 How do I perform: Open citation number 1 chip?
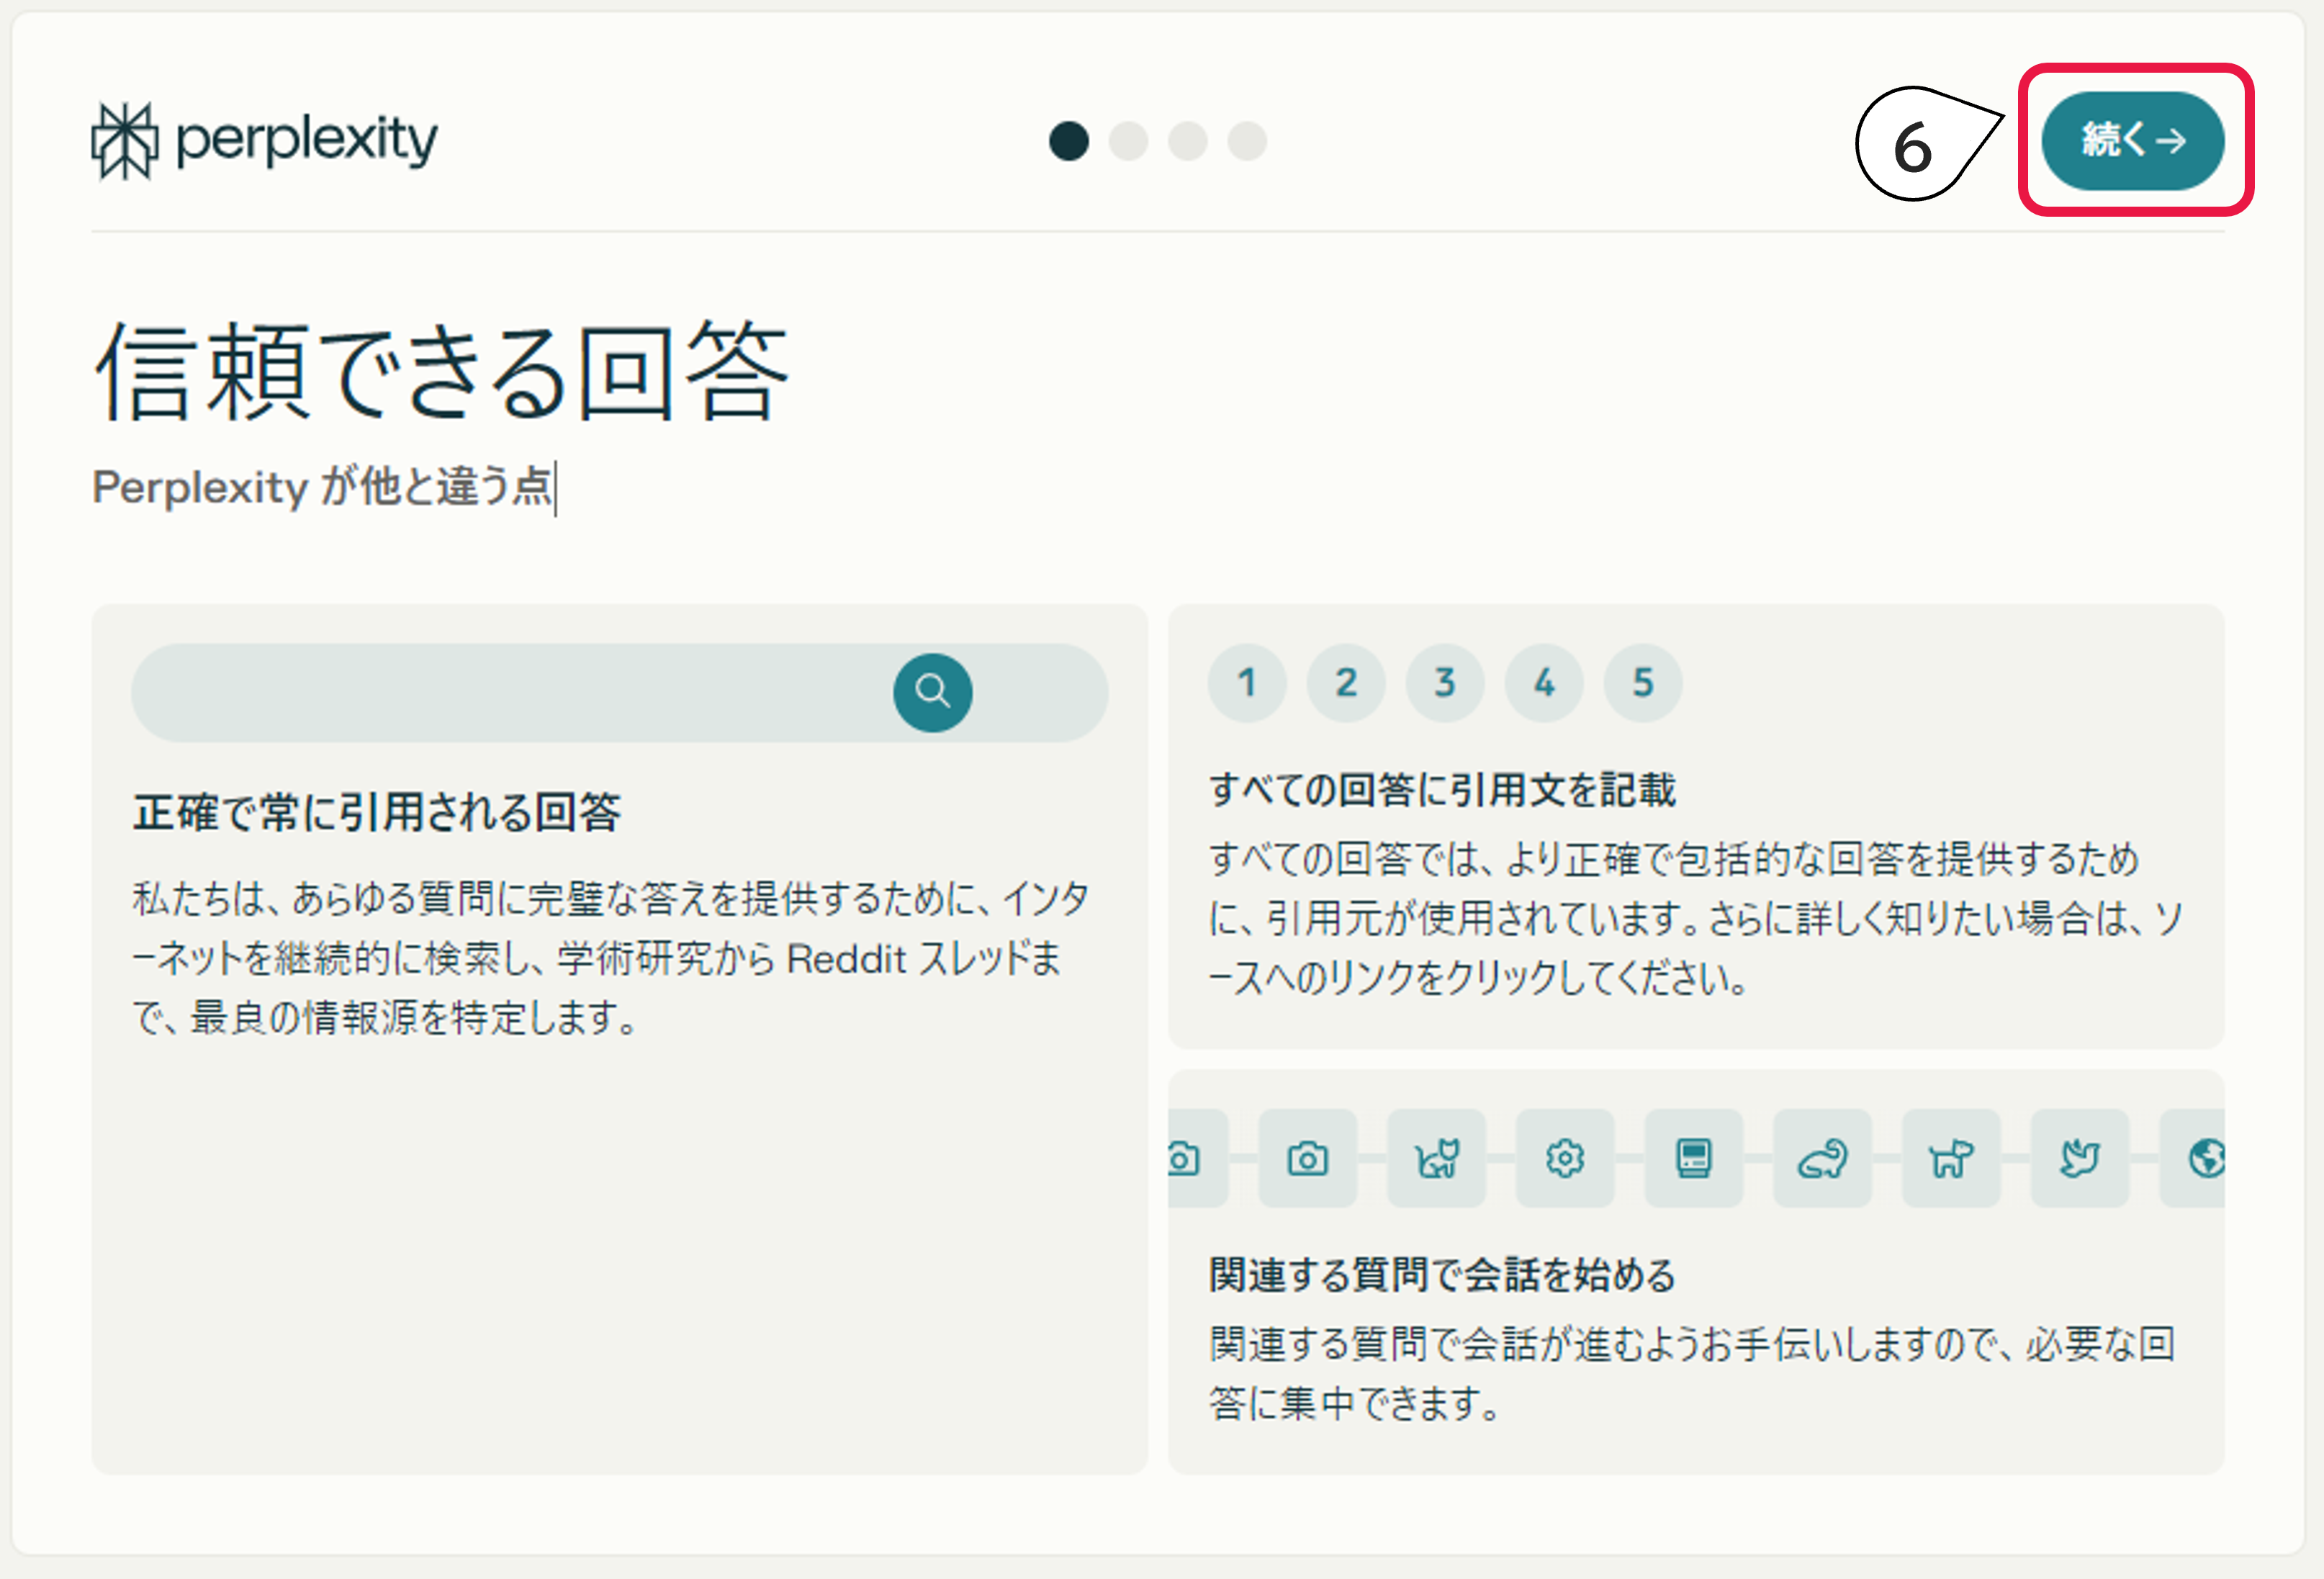tap(1247, 682)
